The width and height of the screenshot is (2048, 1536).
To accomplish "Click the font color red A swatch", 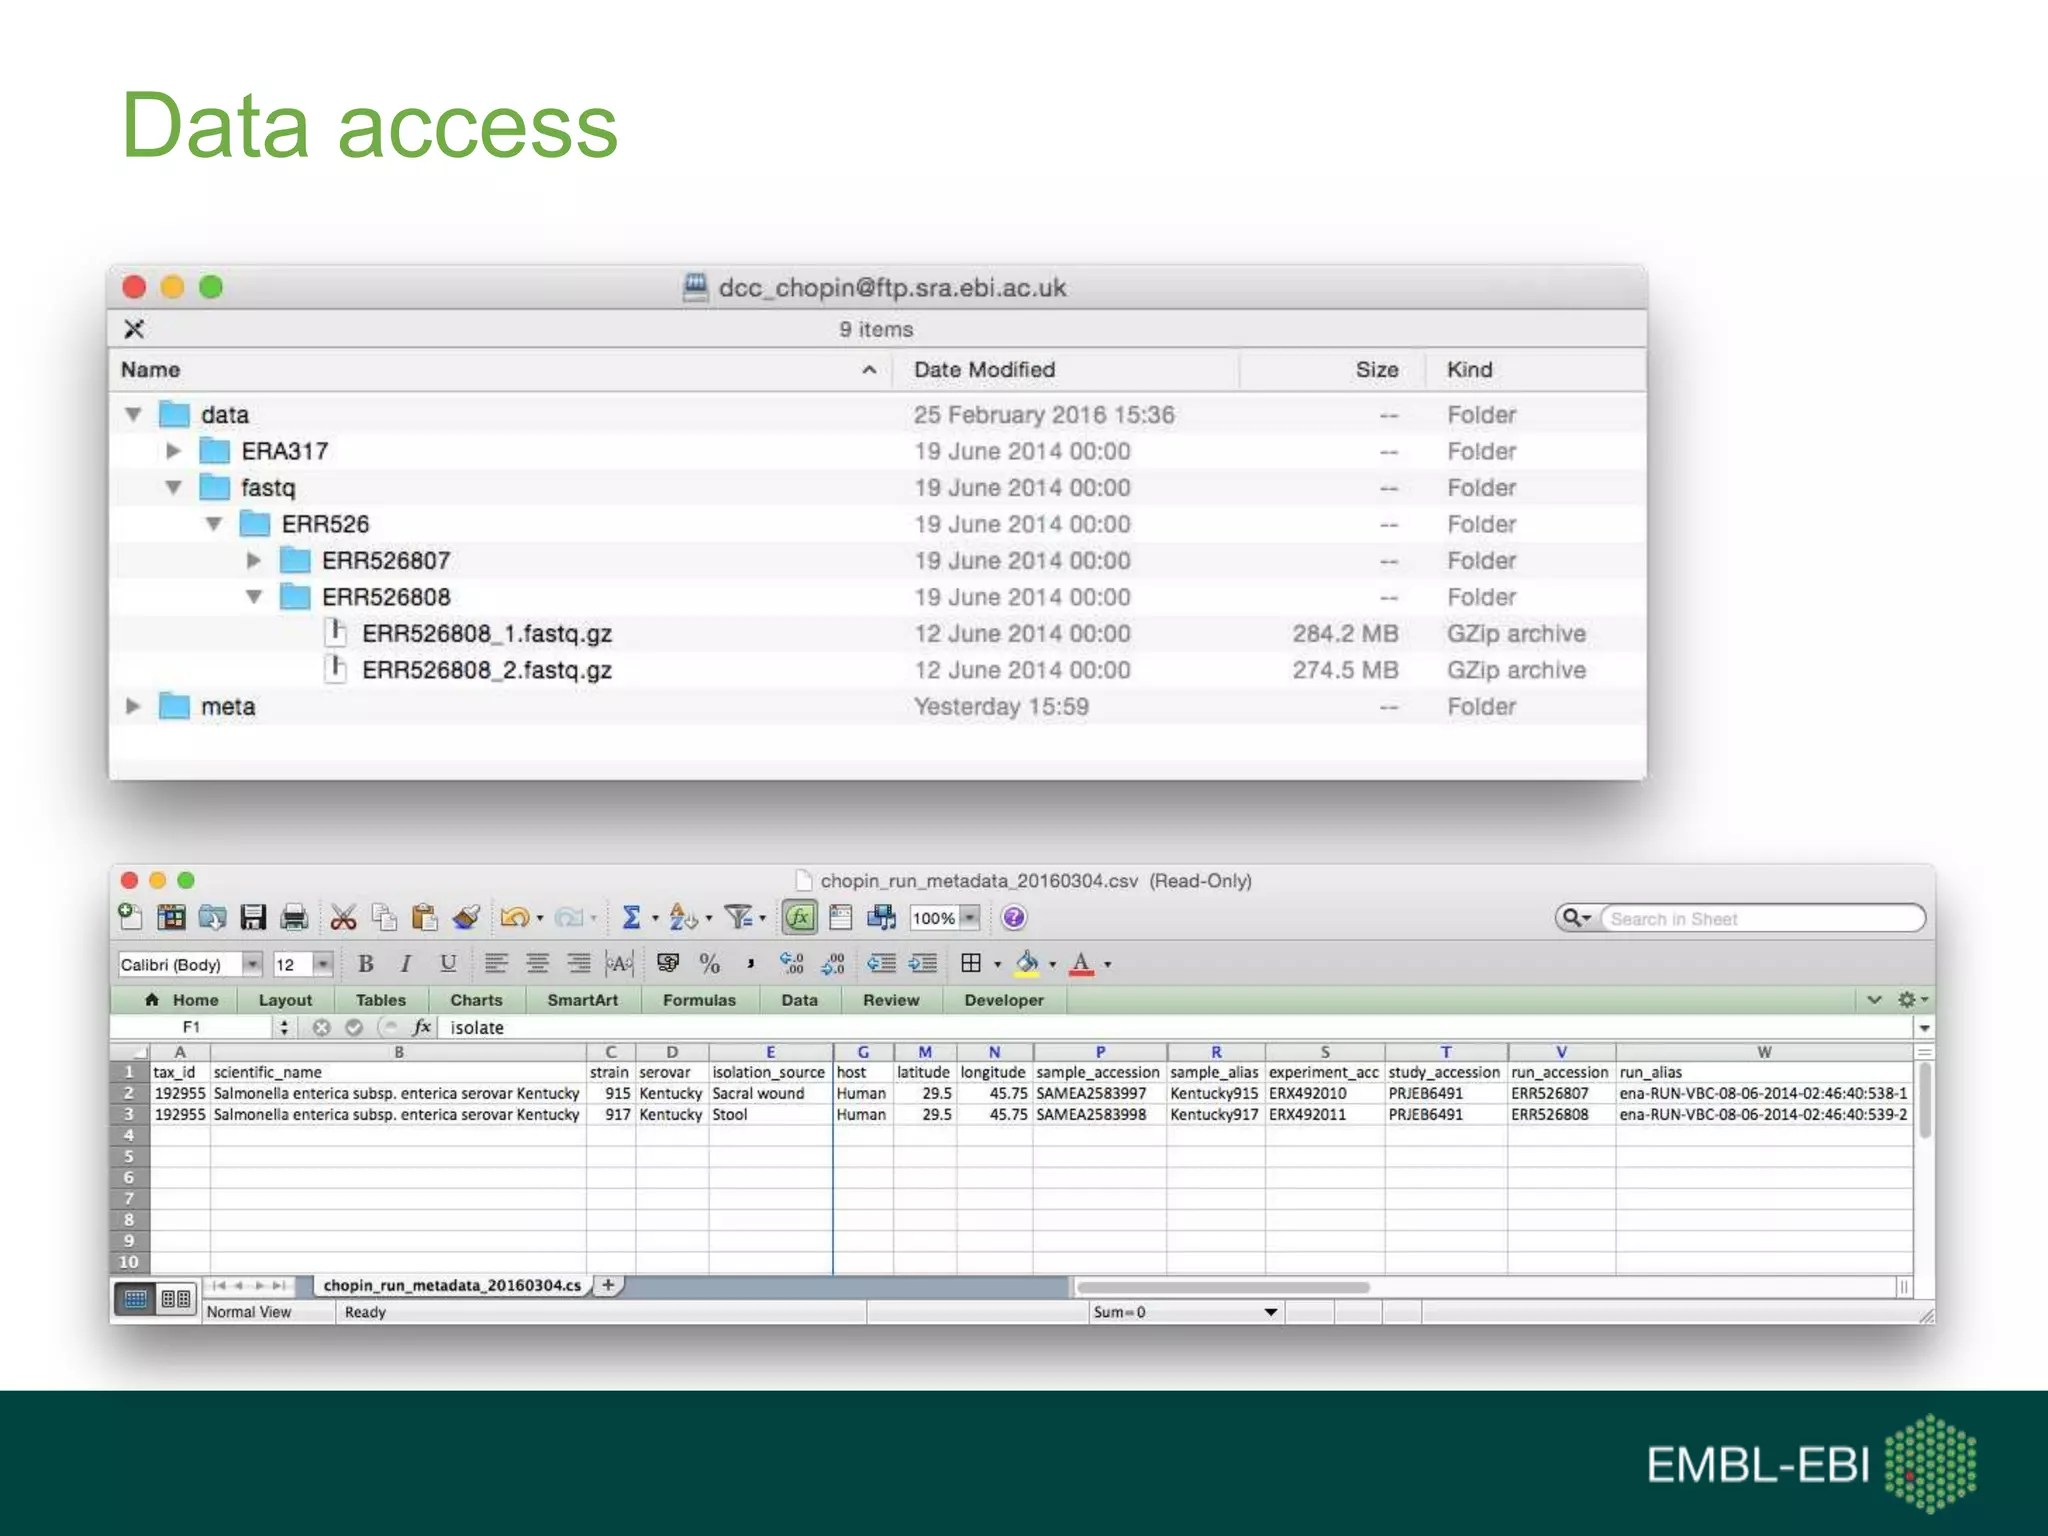I will pos(1081,964).
